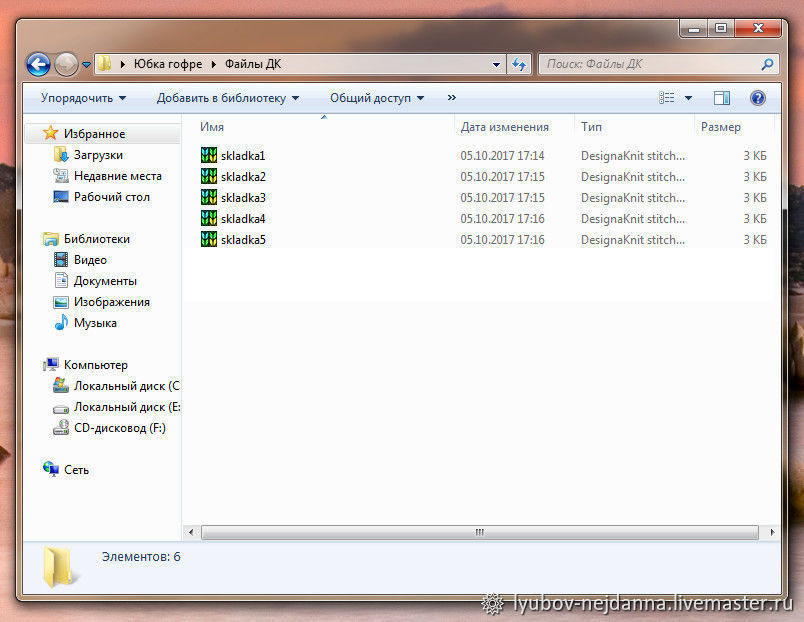Open Локальный диск (C drive

(x=127, y=386)
